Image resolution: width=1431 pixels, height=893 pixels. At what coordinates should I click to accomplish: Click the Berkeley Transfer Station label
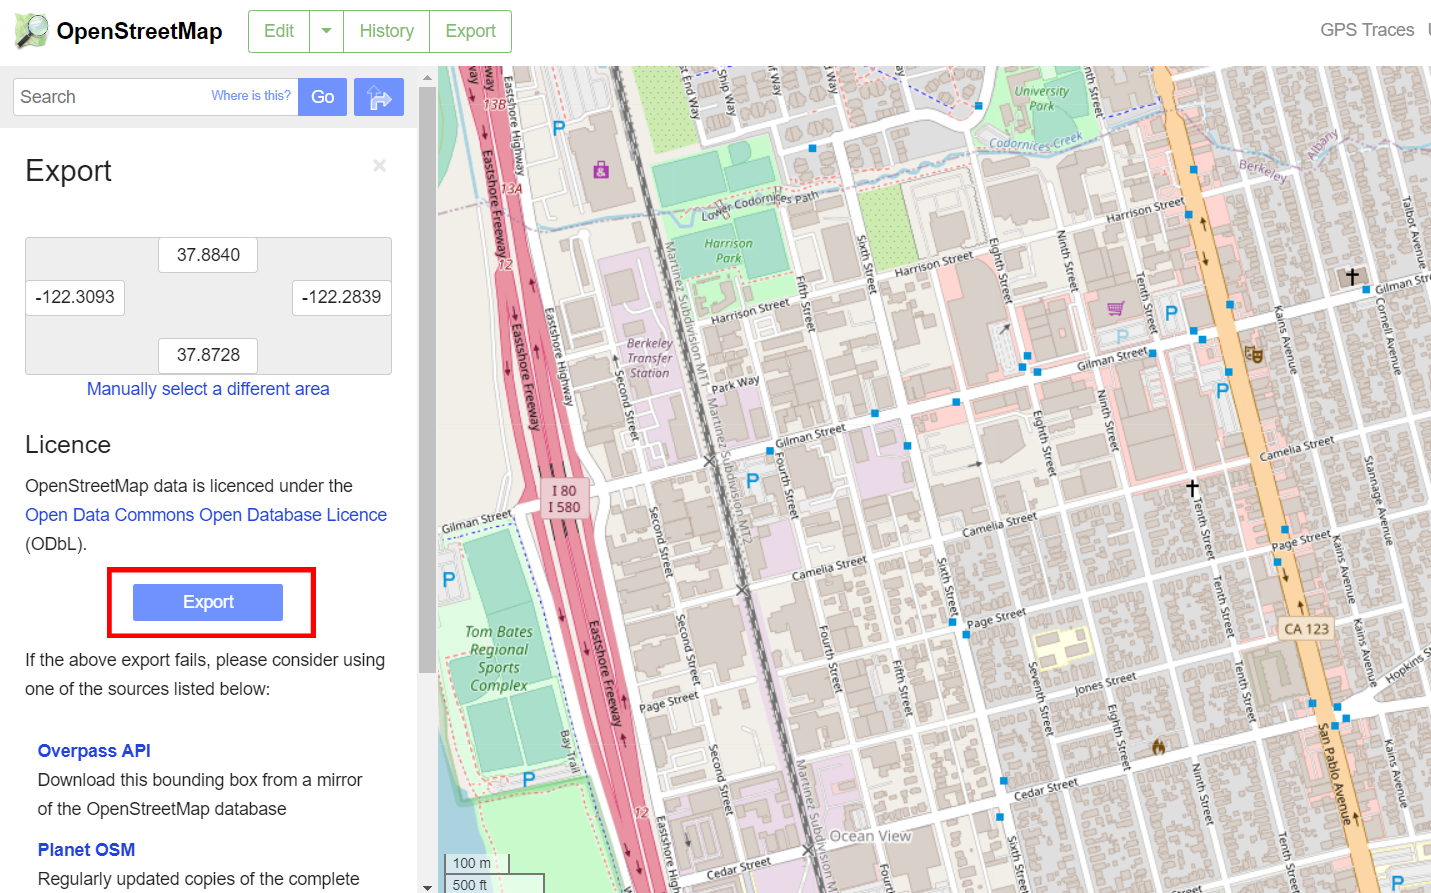tap(650, 358)
